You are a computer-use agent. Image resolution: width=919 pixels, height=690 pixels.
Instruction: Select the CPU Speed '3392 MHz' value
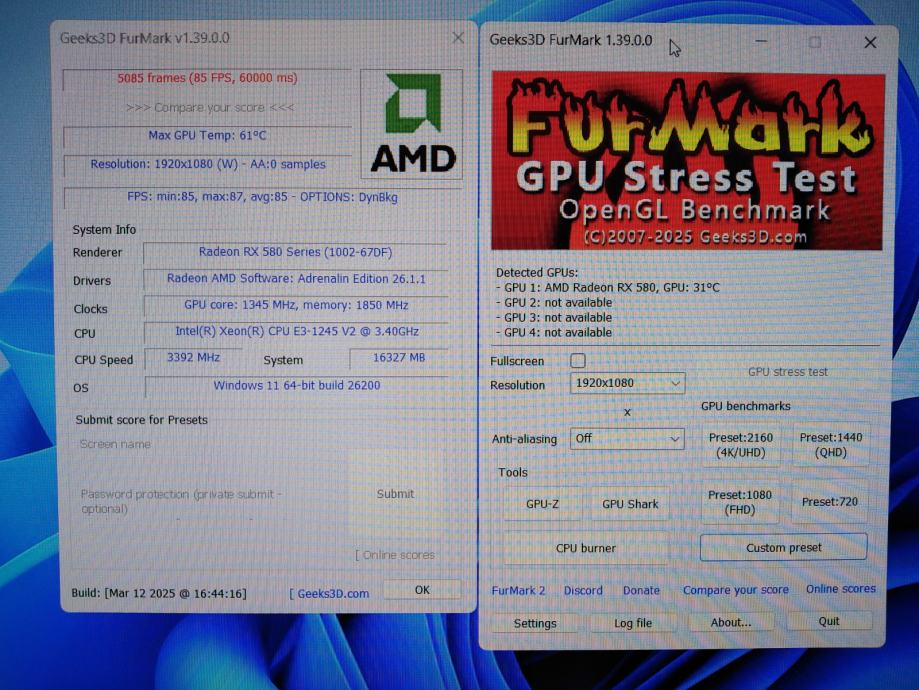click(x=193, y=358)
